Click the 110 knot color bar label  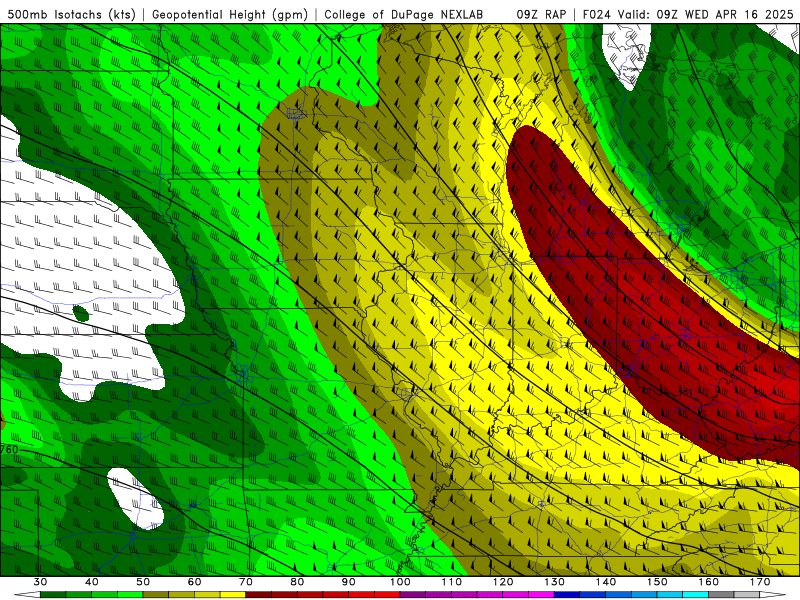452,582
